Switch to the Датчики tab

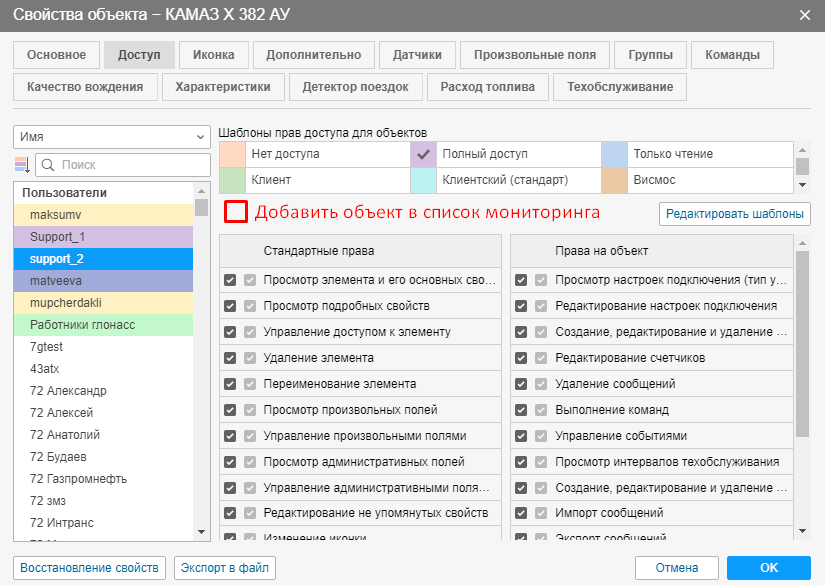point(418,55)
